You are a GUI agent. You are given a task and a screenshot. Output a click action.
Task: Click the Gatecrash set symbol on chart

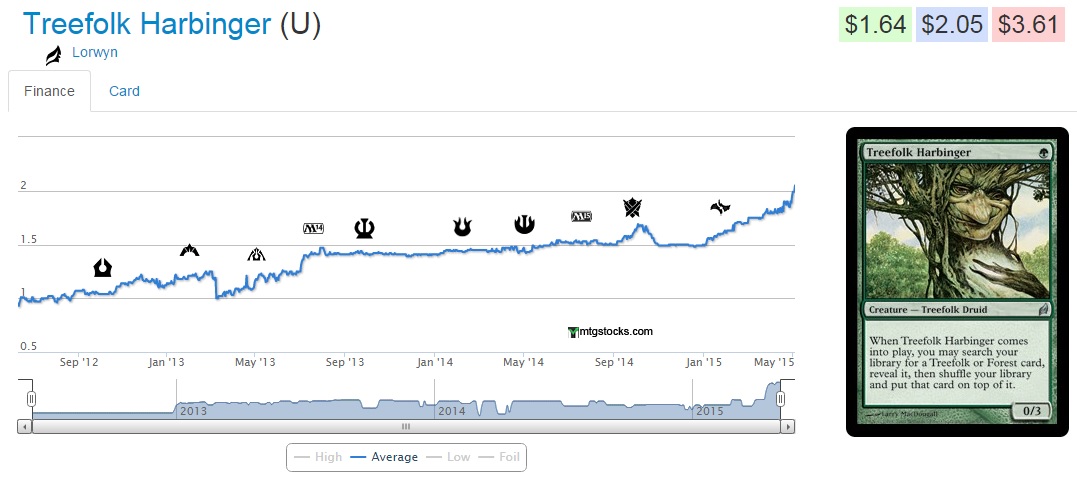(189, 250)
